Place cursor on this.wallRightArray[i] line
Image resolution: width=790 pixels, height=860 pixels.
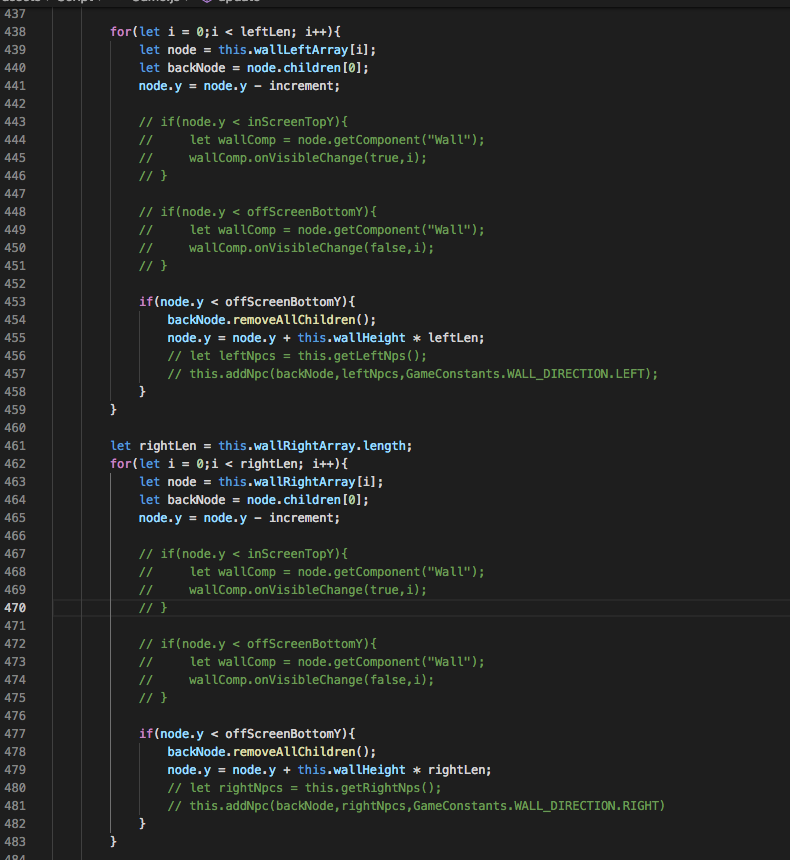click(x=261, y=482)
